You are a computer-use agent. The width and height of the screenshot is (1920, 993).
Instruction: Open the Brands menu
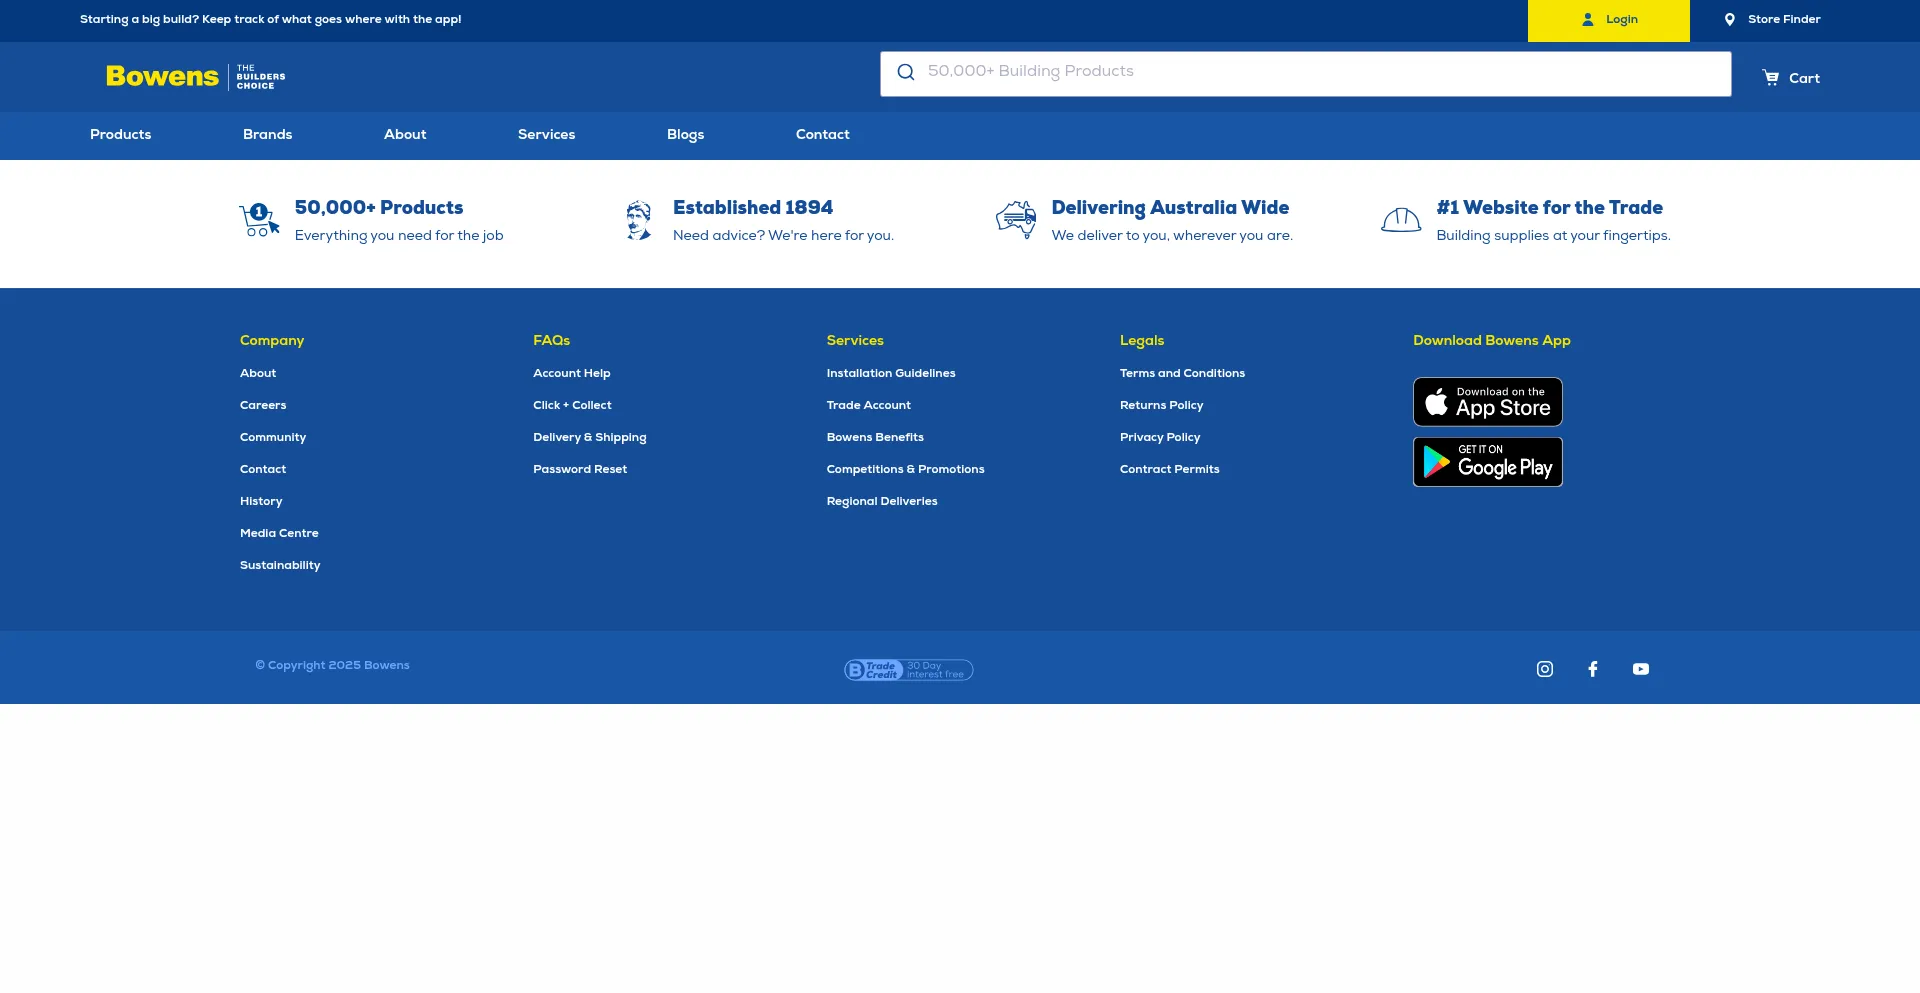pyautogui.click(x=267, y=135)
